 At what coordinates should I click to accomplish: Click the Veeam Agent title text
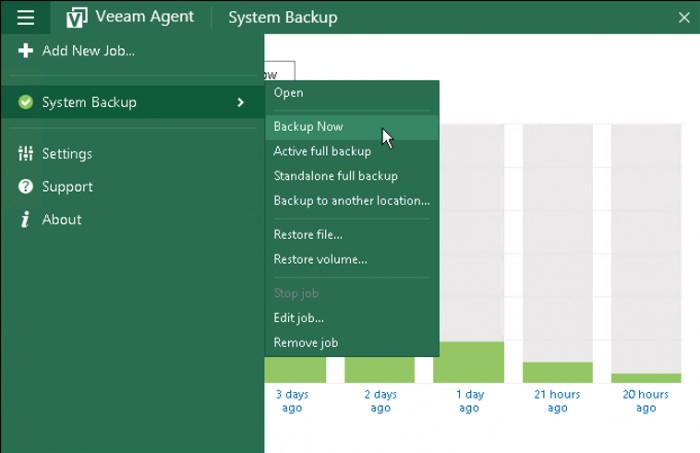(145, 17)
